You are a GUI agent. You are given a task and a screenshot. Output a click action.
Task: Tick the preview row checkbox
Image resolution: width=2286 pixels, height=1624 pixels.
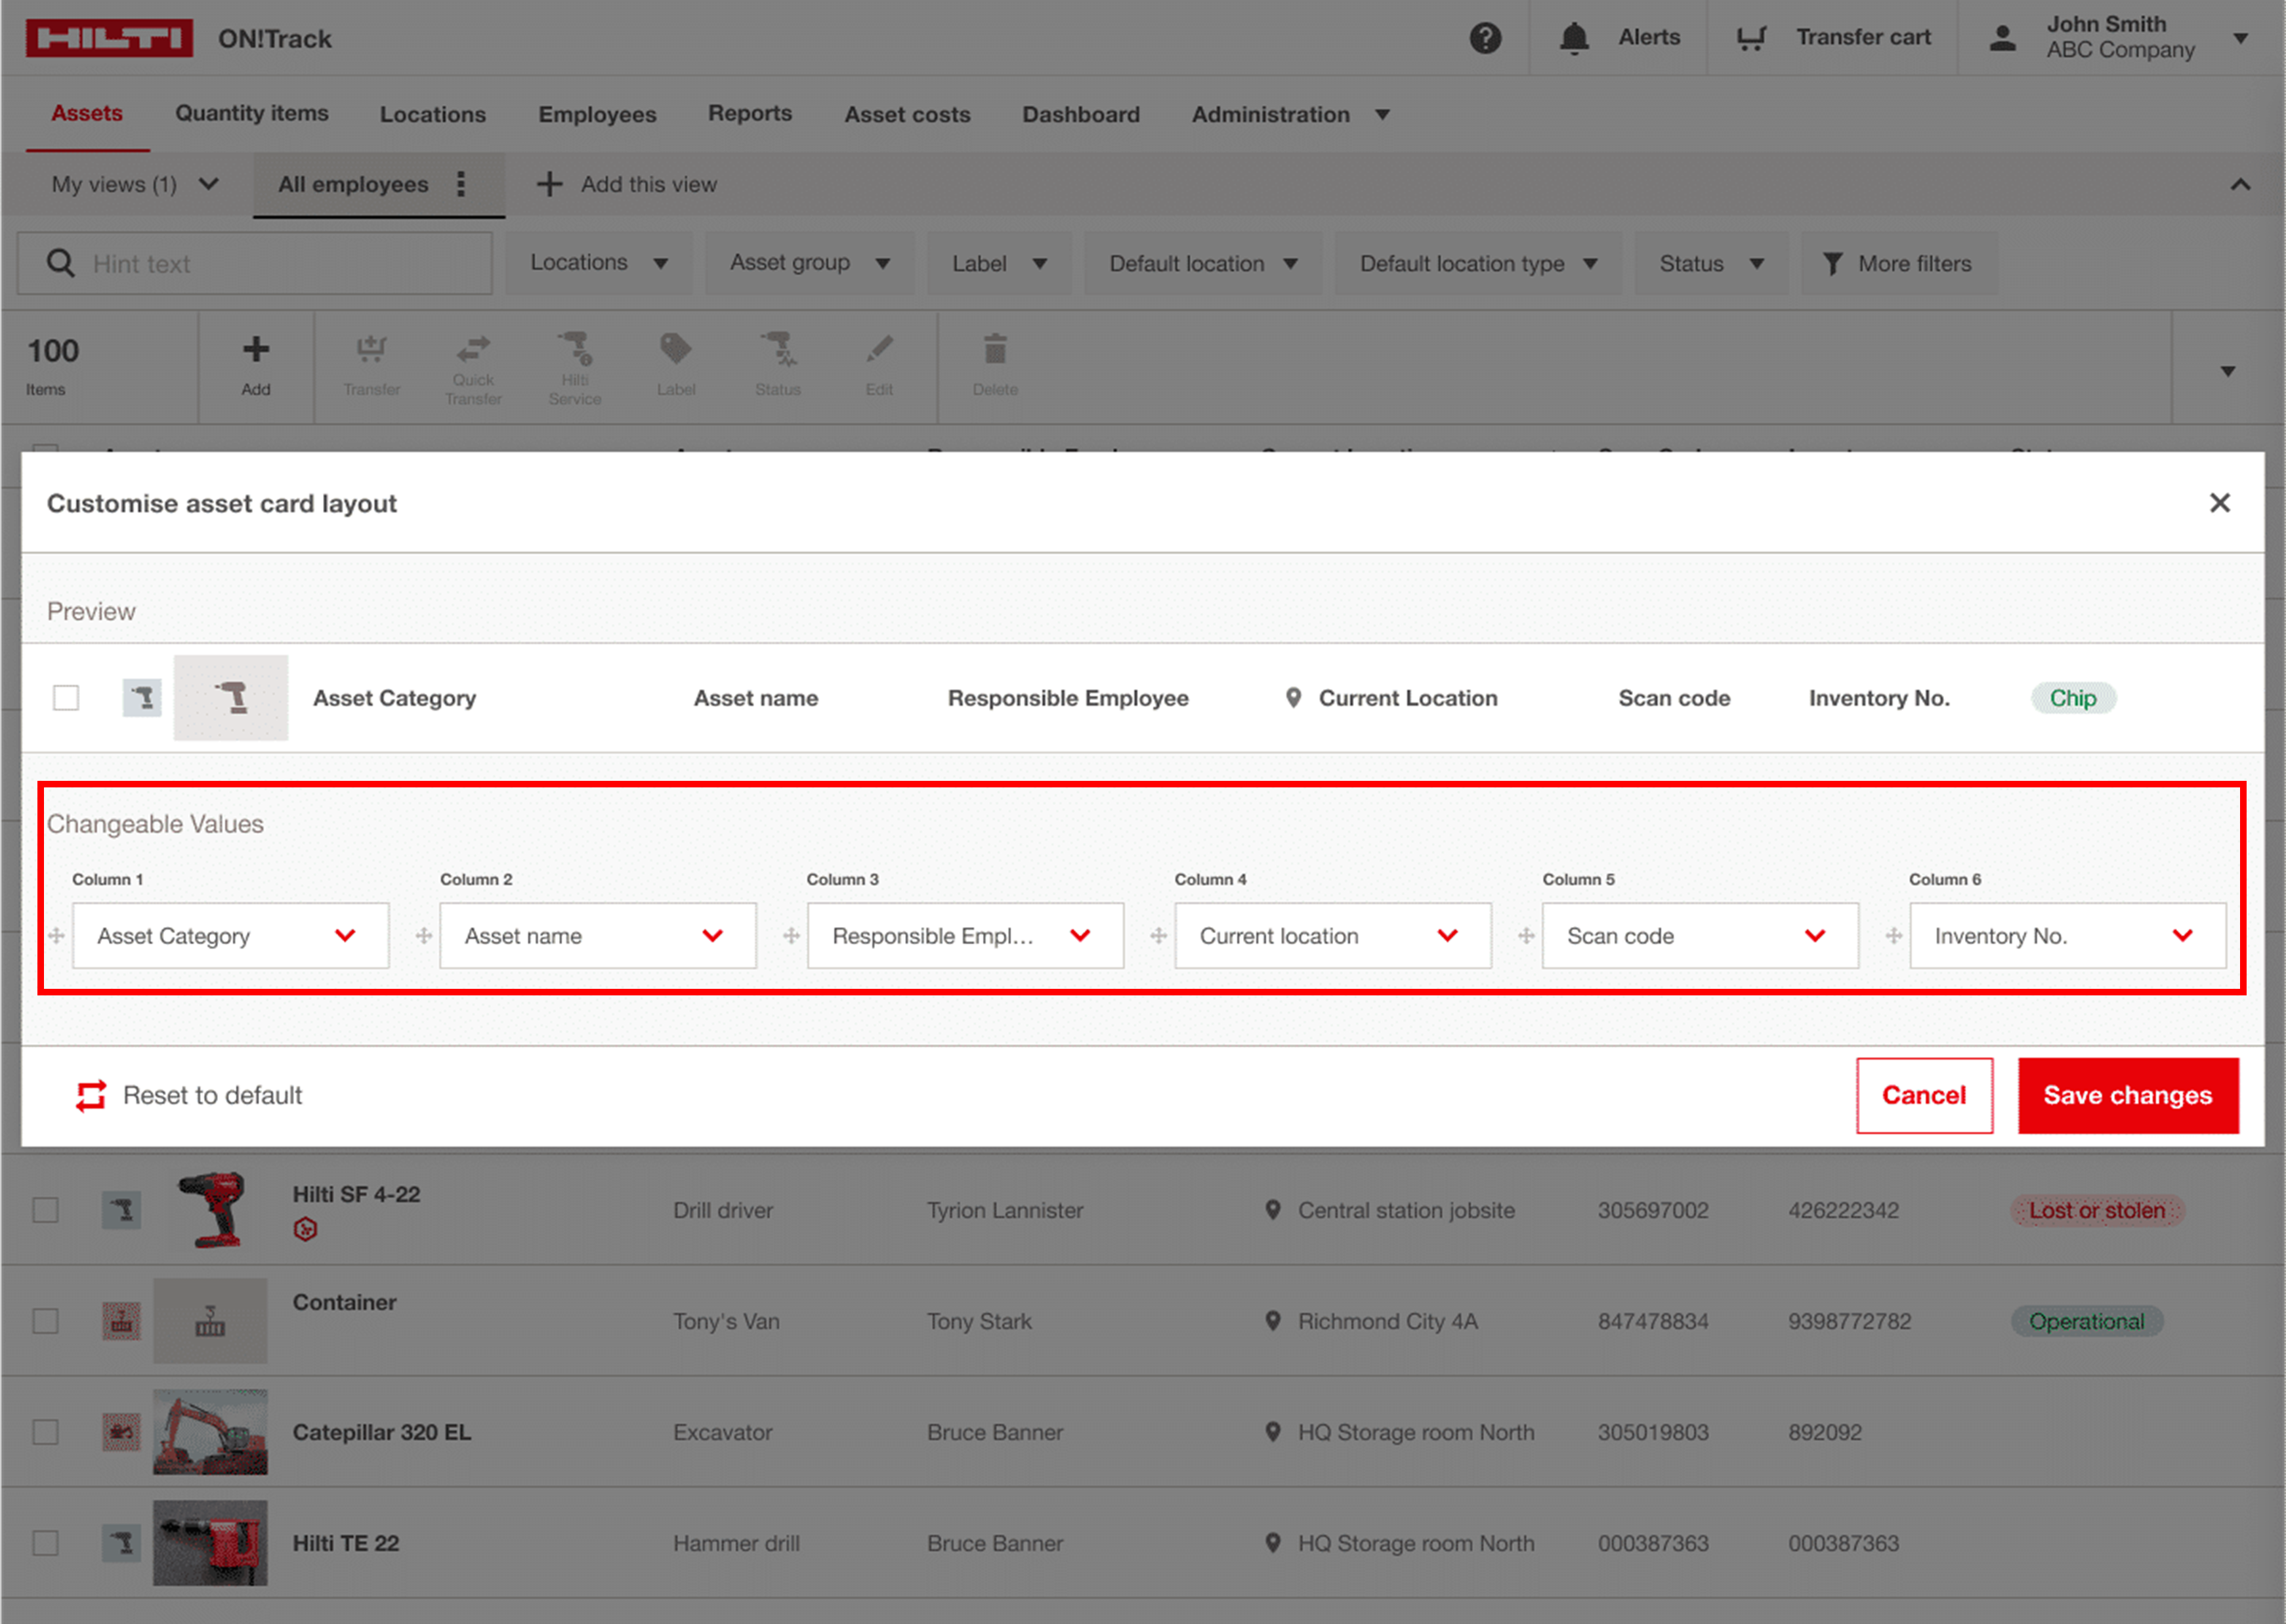(x=66, y=697)
